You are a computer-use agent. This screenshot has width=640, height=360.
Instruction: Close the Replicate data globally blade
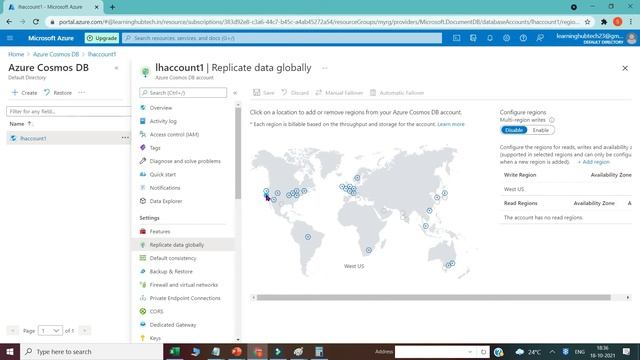(x=625, y=68)
